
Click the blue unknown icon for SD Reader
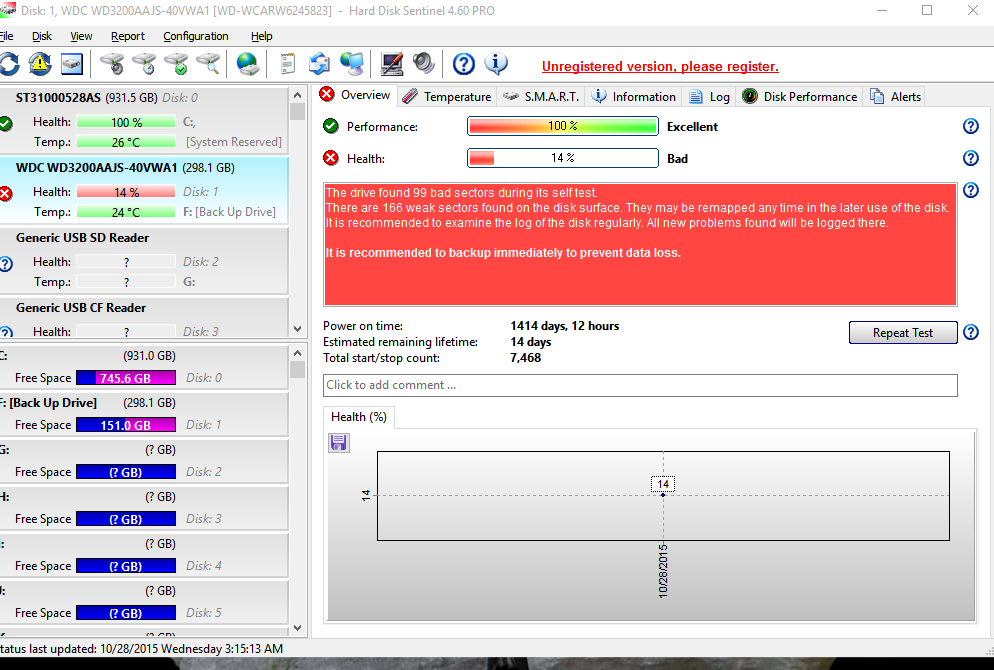pos(6,263)
